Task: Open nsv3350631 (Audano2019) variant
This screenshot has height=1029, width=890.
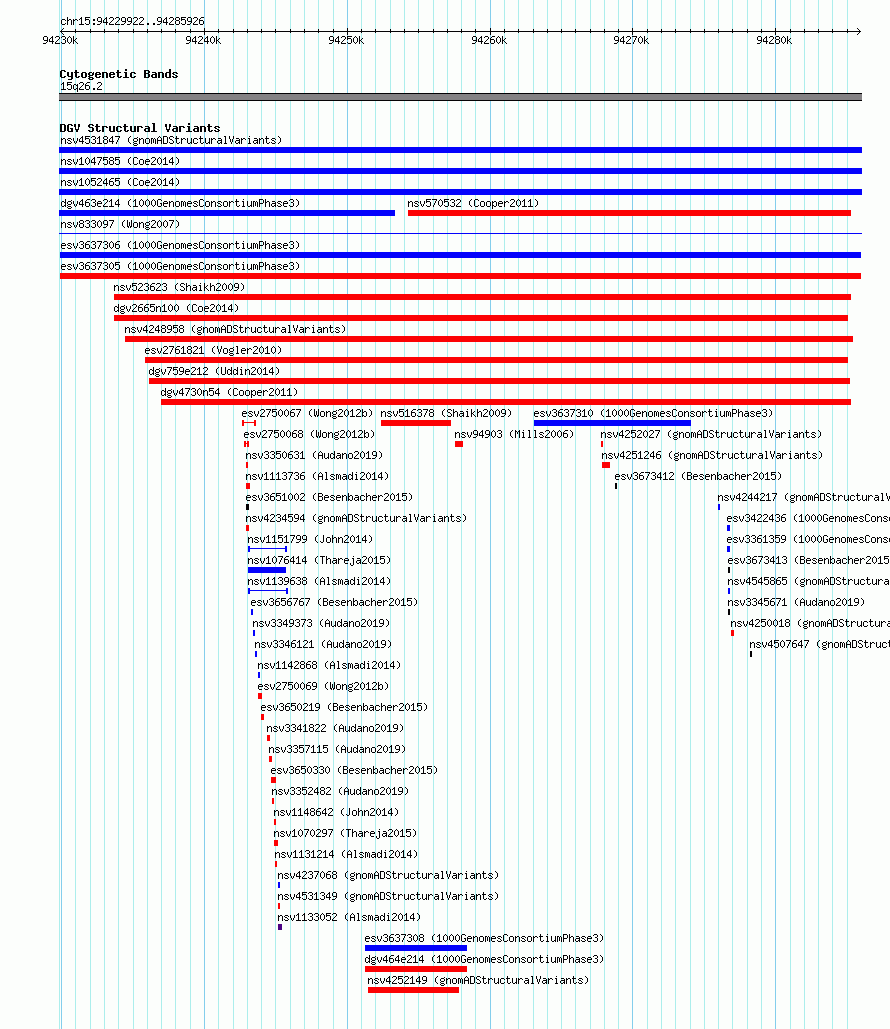Action: (x=314, y=455)
